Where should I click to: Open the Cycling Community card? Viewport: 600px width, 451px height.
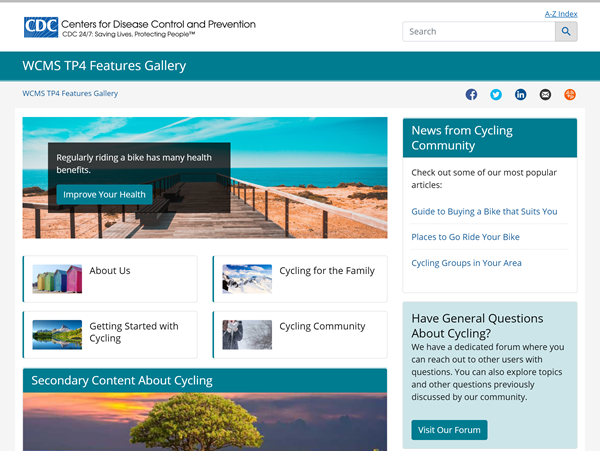click(300, 335)
